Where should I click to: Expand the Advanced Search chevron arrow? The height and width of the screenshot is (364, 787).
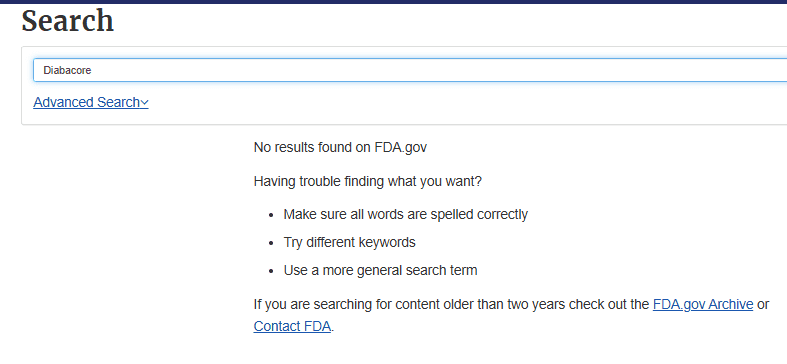(x=145, y=103)
